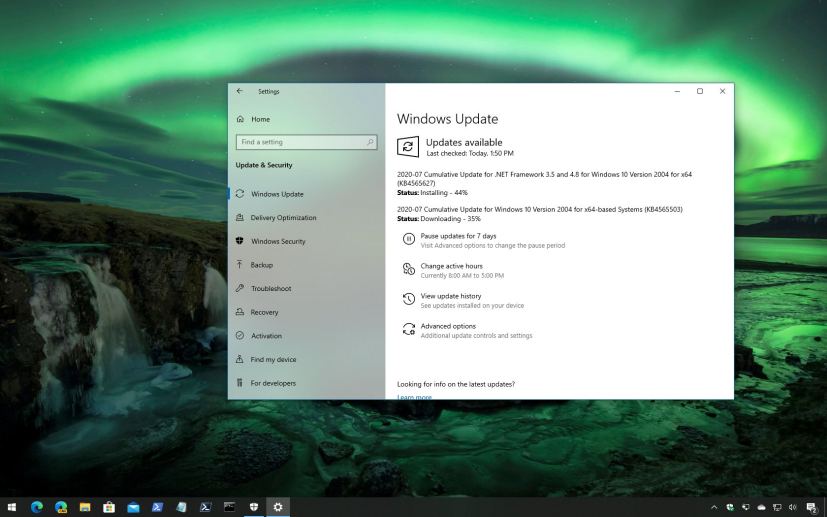Click the search magnifier icon in Find a setting
Viewport: 827px width, 517px height.
[370, 142]
